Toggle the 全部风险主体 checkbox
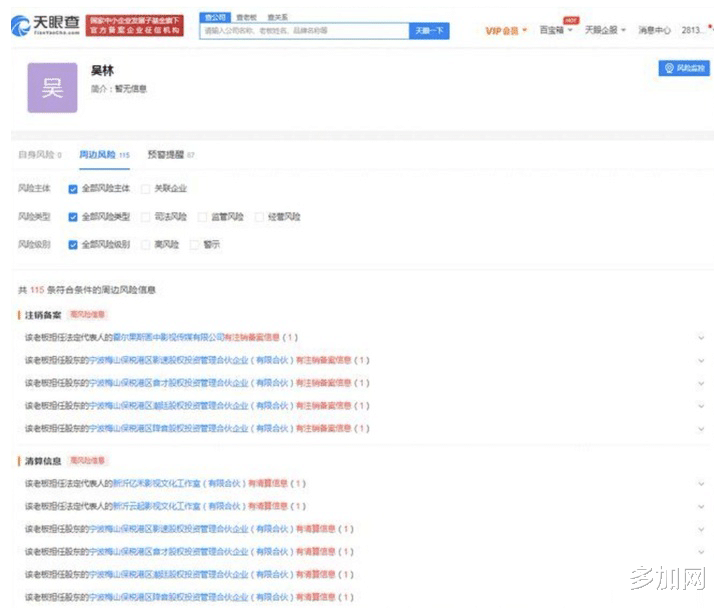 [x=73, y=189]
